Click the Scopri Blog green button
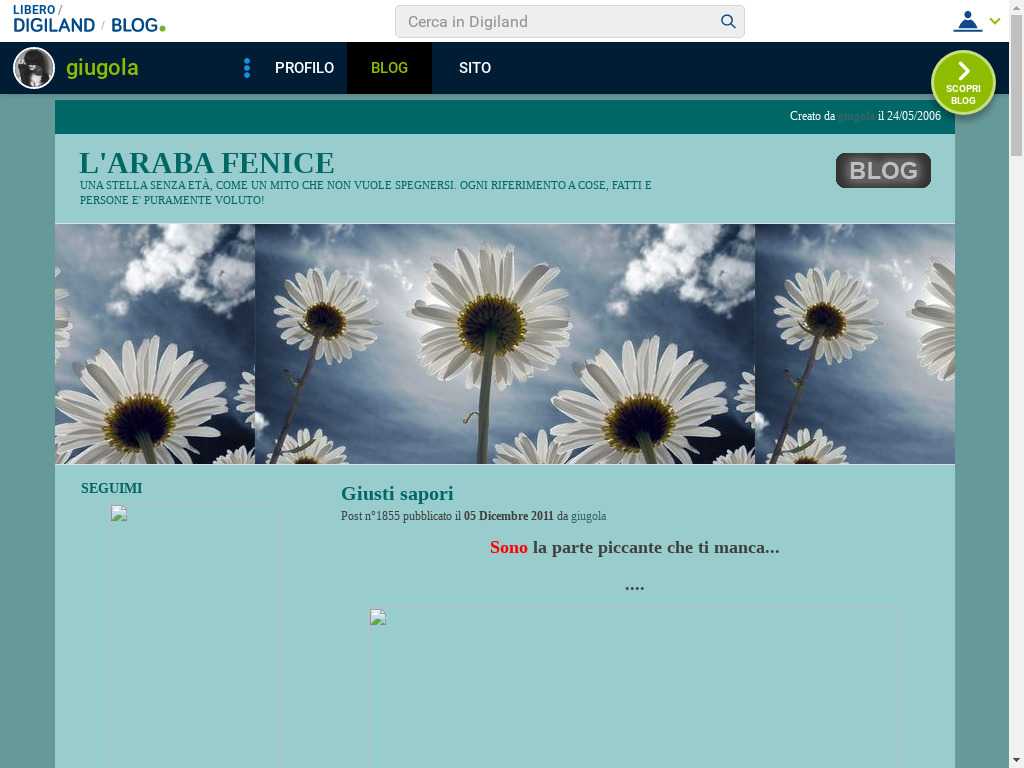The image size is (1024, 768). point(963,83)
